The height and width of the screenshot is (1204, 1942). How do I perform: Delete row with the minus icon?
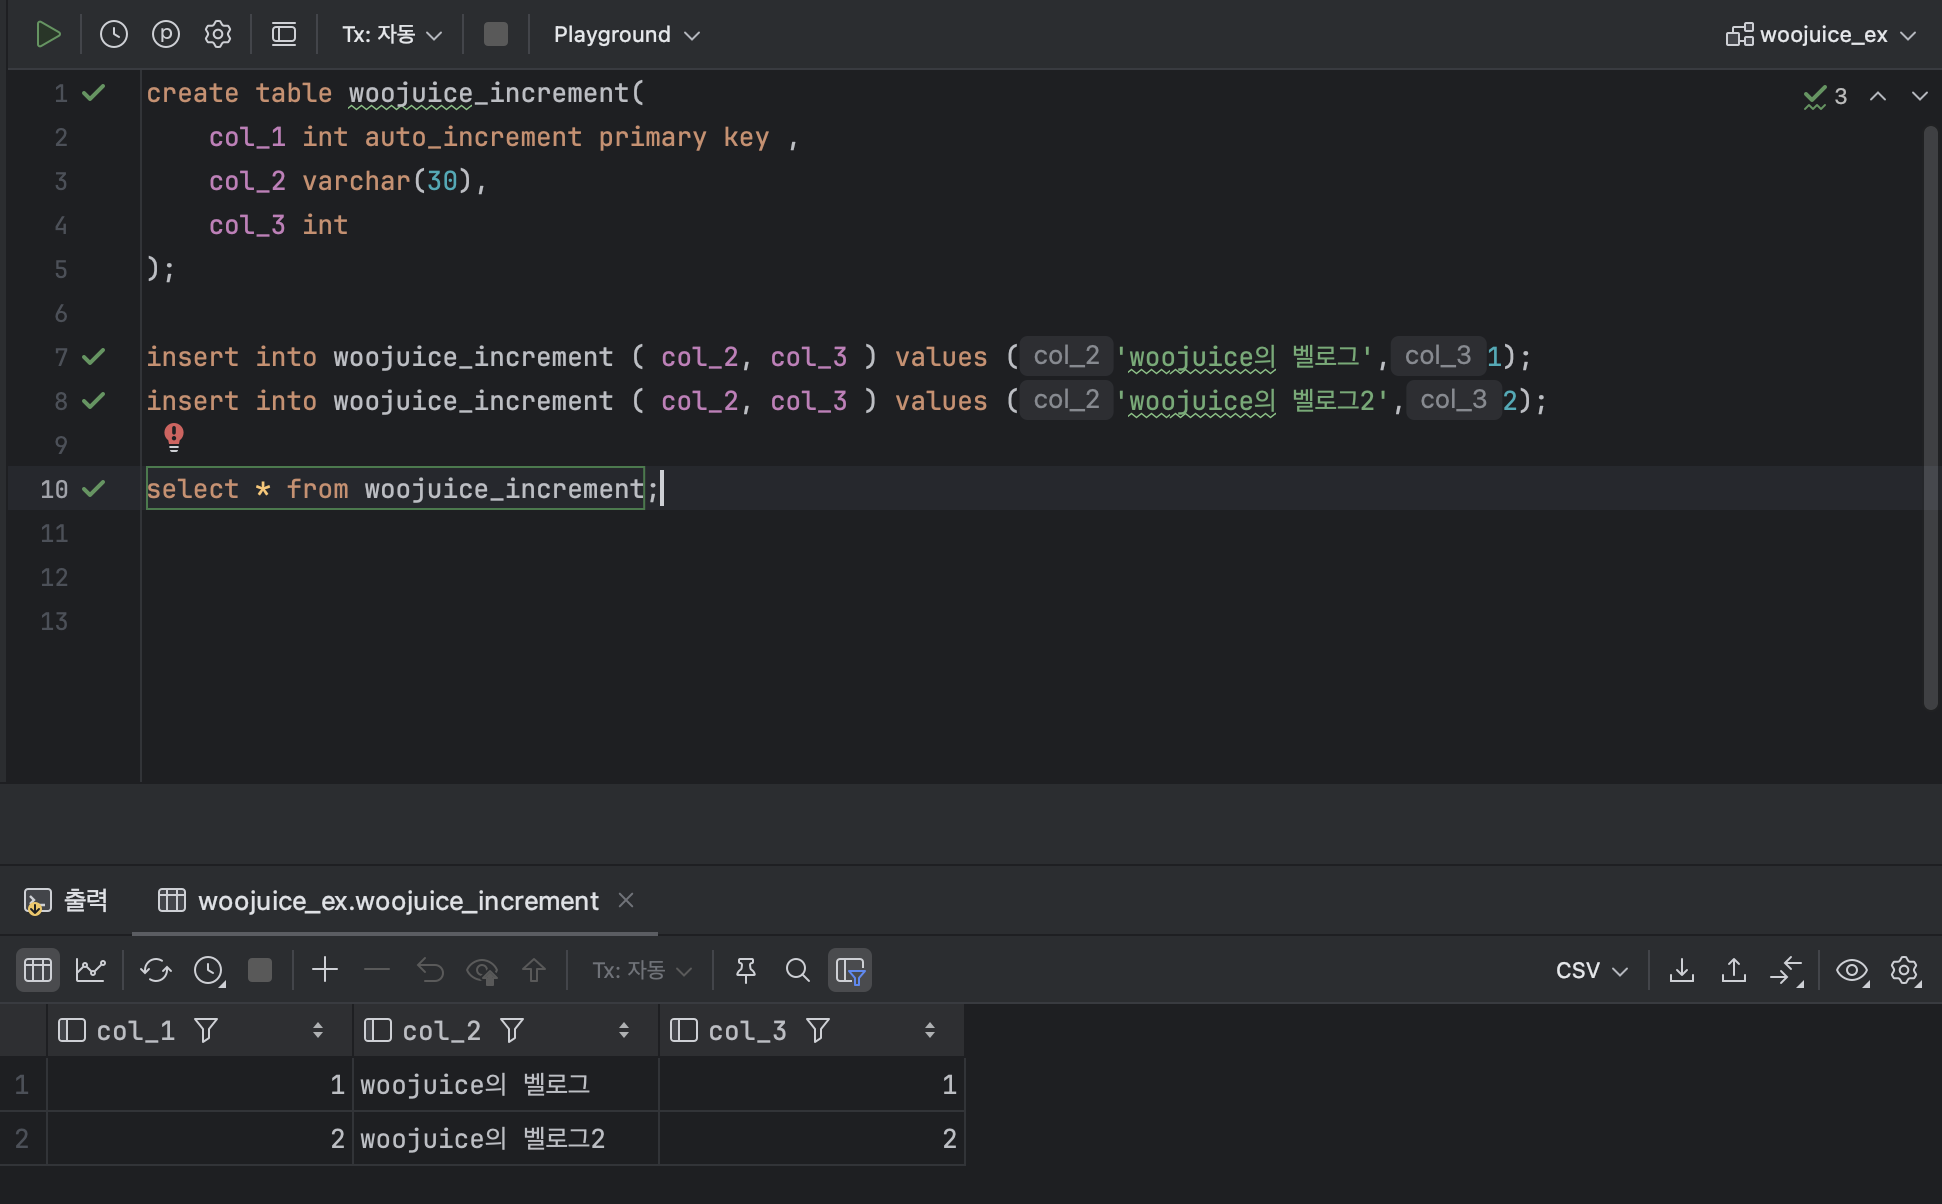[377, 969]
